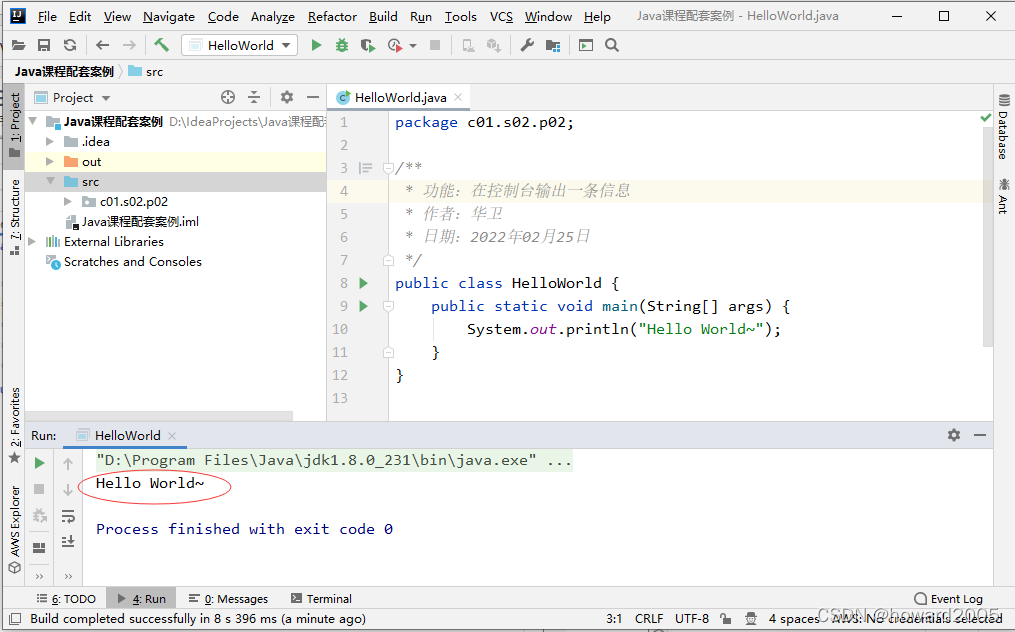Click the Save All toolbar icon

44,45
